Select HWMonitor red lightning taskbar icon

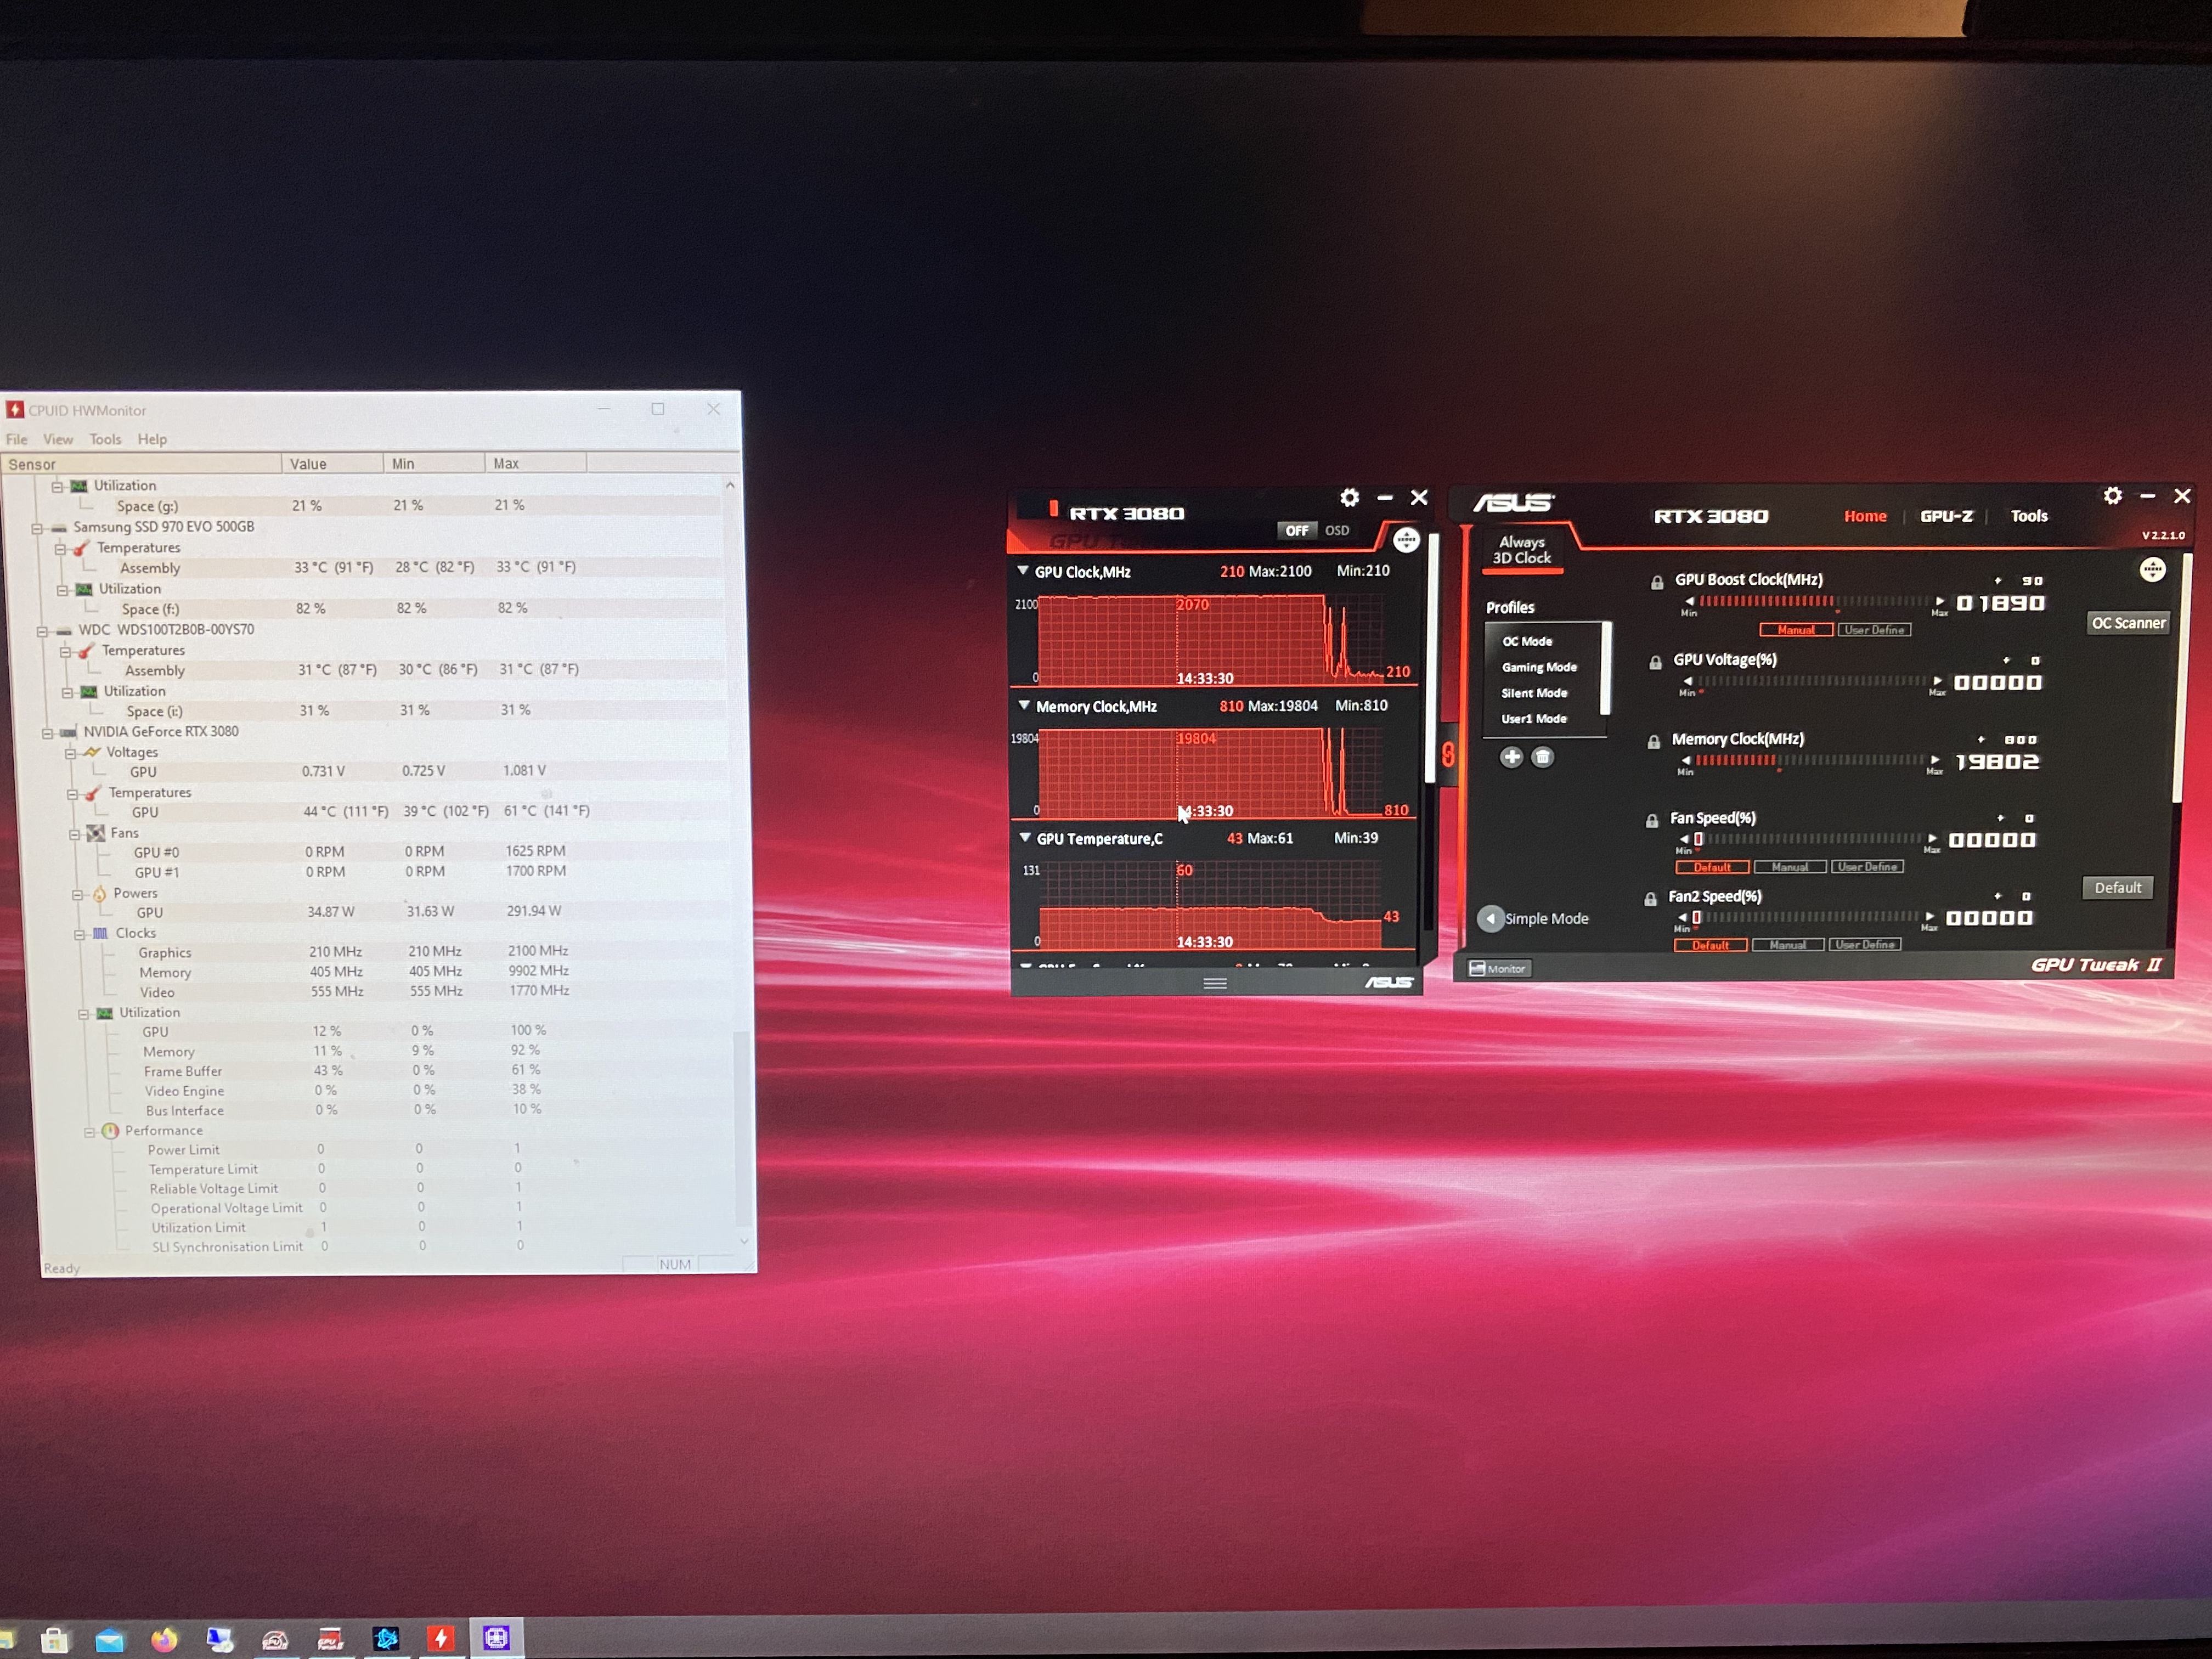pyautogui.click(x=441, y=1638)
